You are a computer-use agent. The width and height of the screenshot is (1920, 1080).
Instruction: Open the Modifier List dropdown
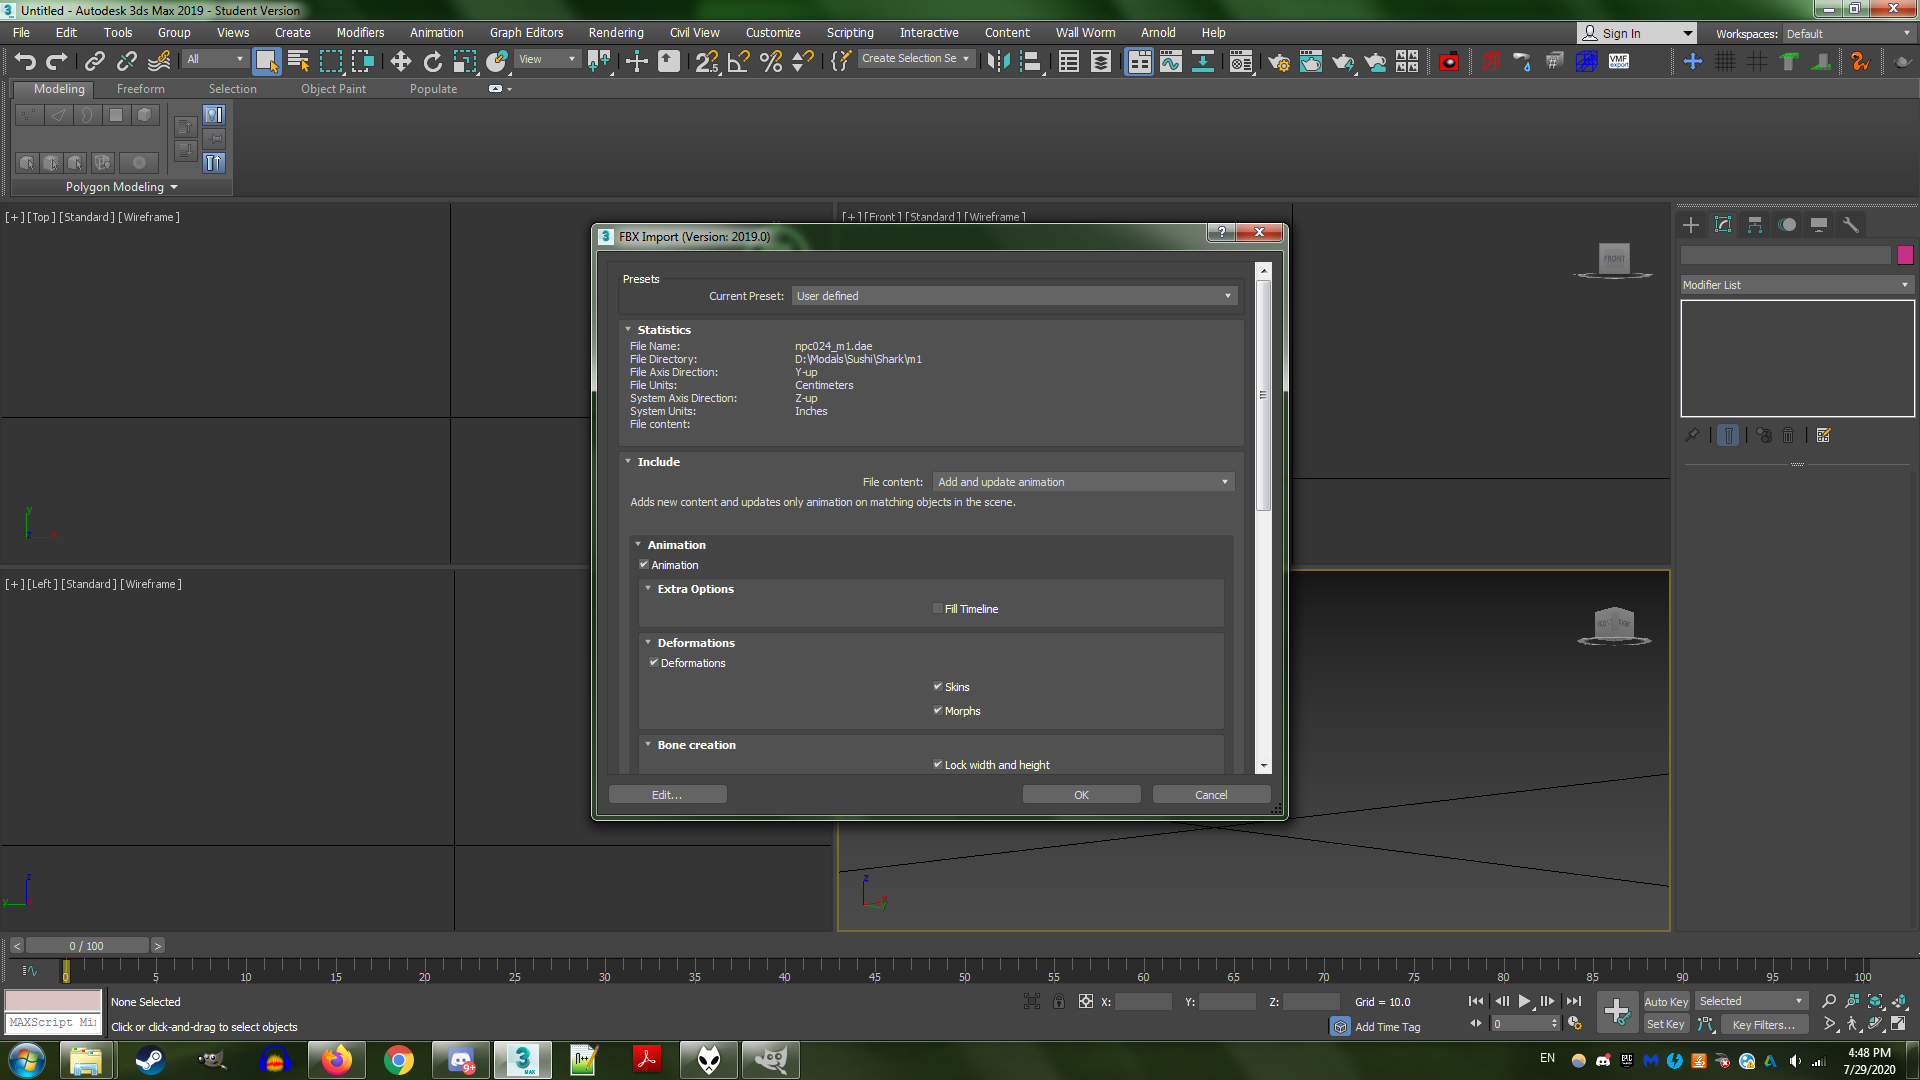point(1797,285)
